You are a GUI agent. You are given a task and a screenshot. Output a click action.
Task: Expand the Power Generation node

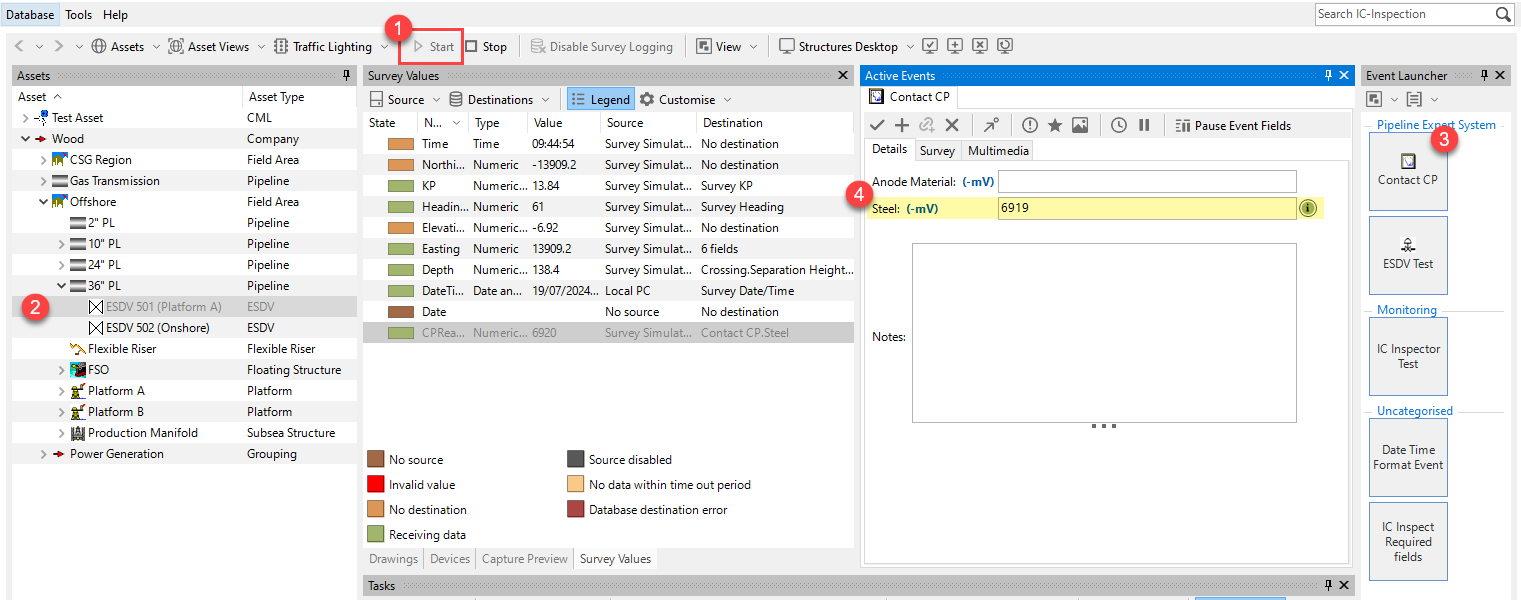[43, 454]
